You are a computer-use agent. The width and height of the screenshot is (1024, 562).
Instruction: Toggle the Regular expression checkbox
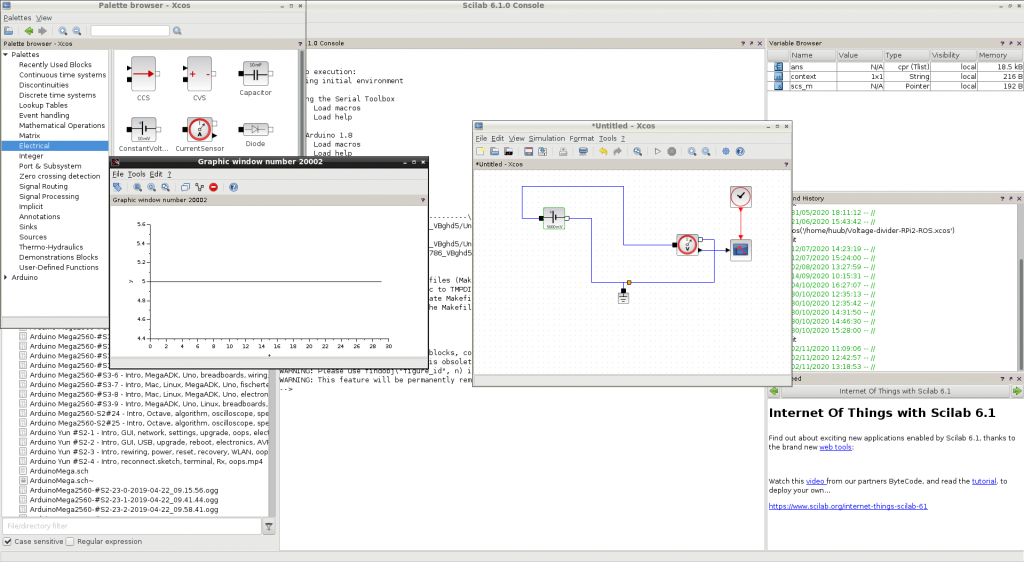[71, 541]
